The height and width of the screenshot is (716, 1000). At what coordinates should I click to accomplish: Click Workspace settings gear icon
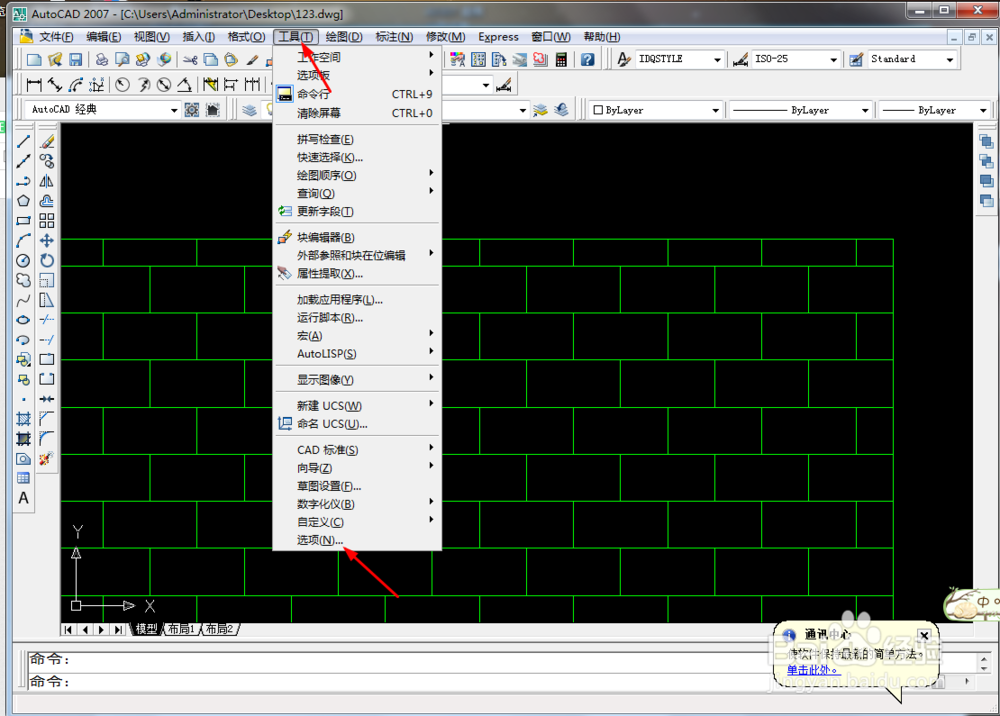click(x=192, y=110)
